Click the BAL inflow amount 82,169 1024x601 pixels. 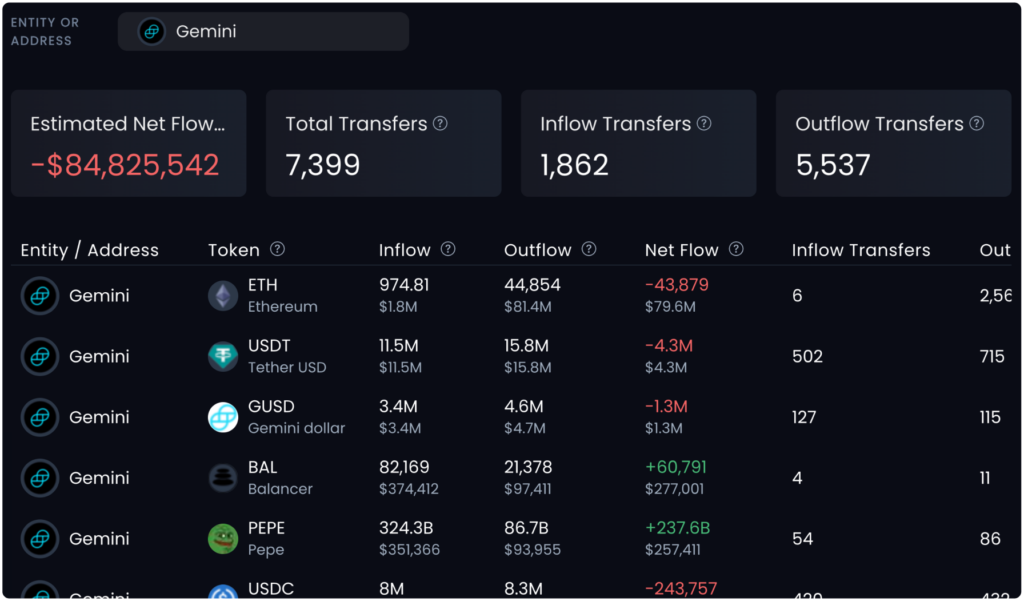[x=404, y=467]
